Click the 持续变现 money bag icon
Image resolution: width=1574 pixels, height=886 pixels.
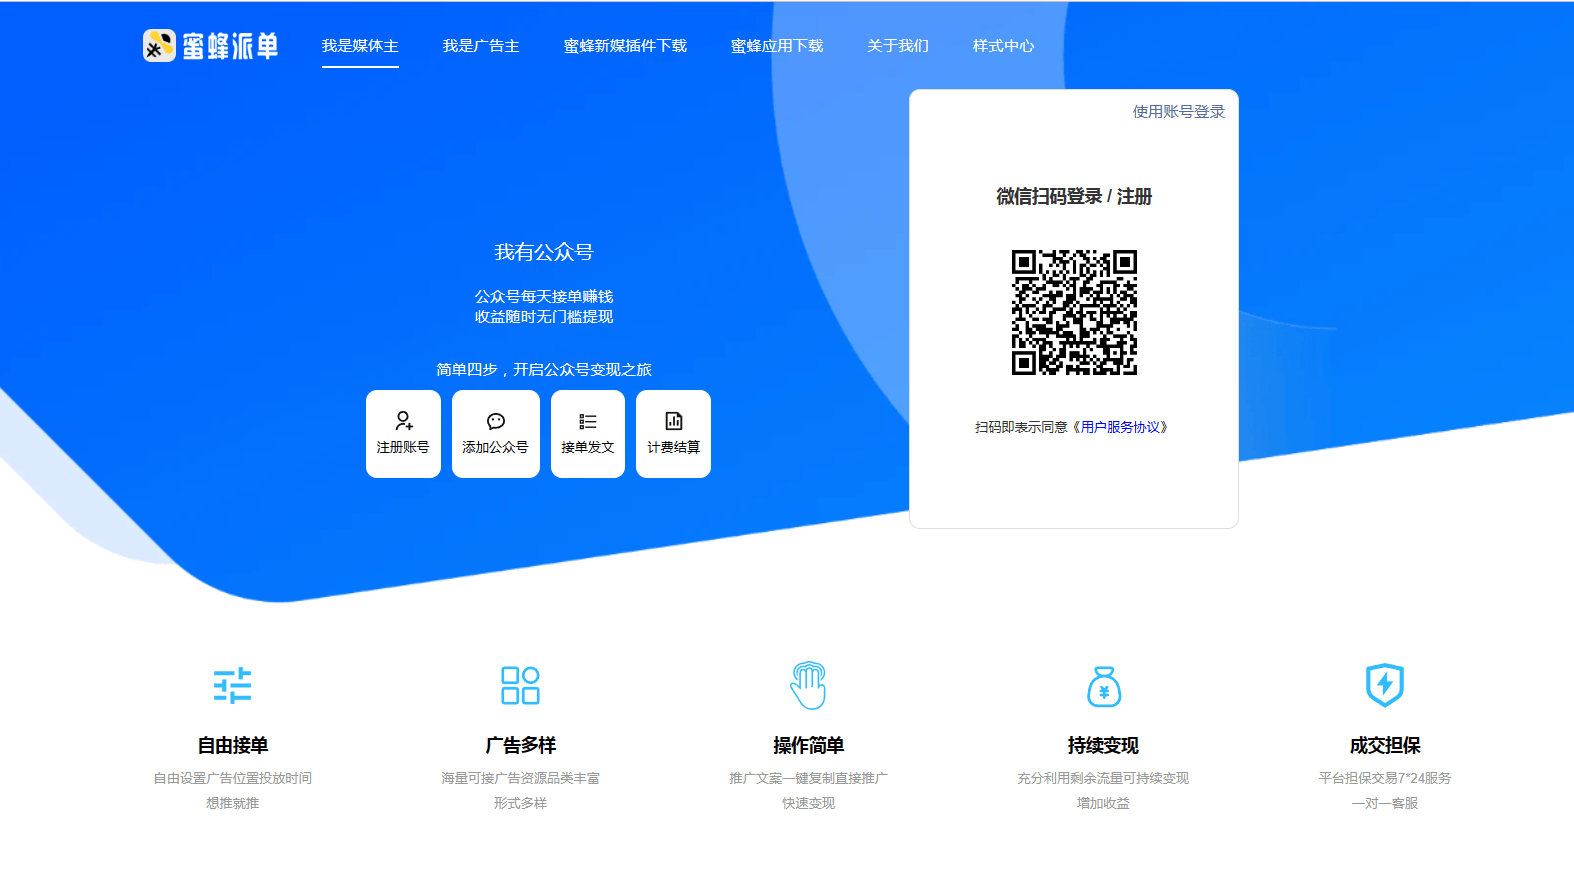pos(1104,686)
